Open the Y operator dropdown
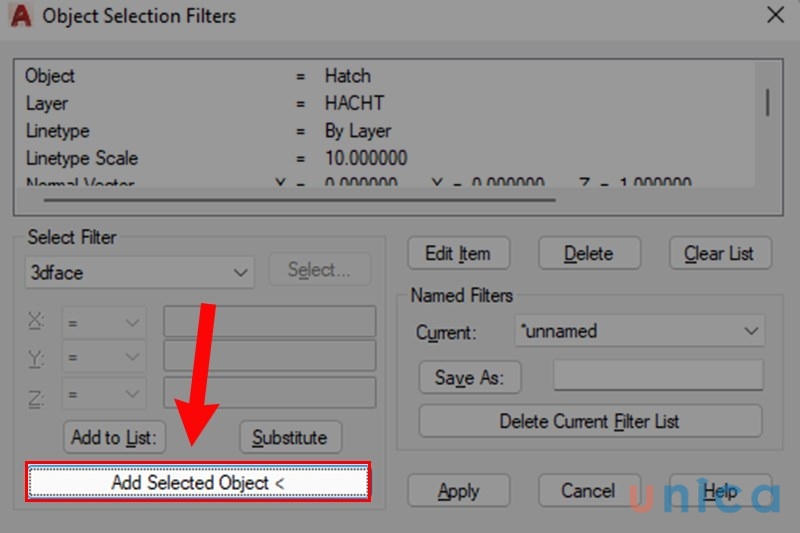The height and width of the screenshot is (533, 800). (104, 357)
